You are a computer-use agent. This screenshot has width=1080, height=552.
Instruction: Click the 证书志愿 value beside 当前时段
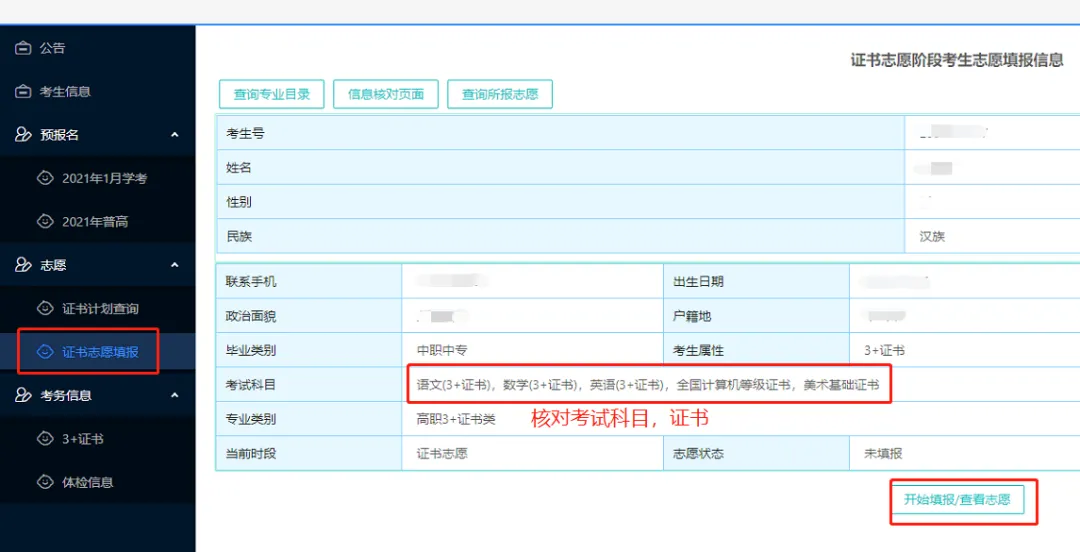(x=442, y=453)
